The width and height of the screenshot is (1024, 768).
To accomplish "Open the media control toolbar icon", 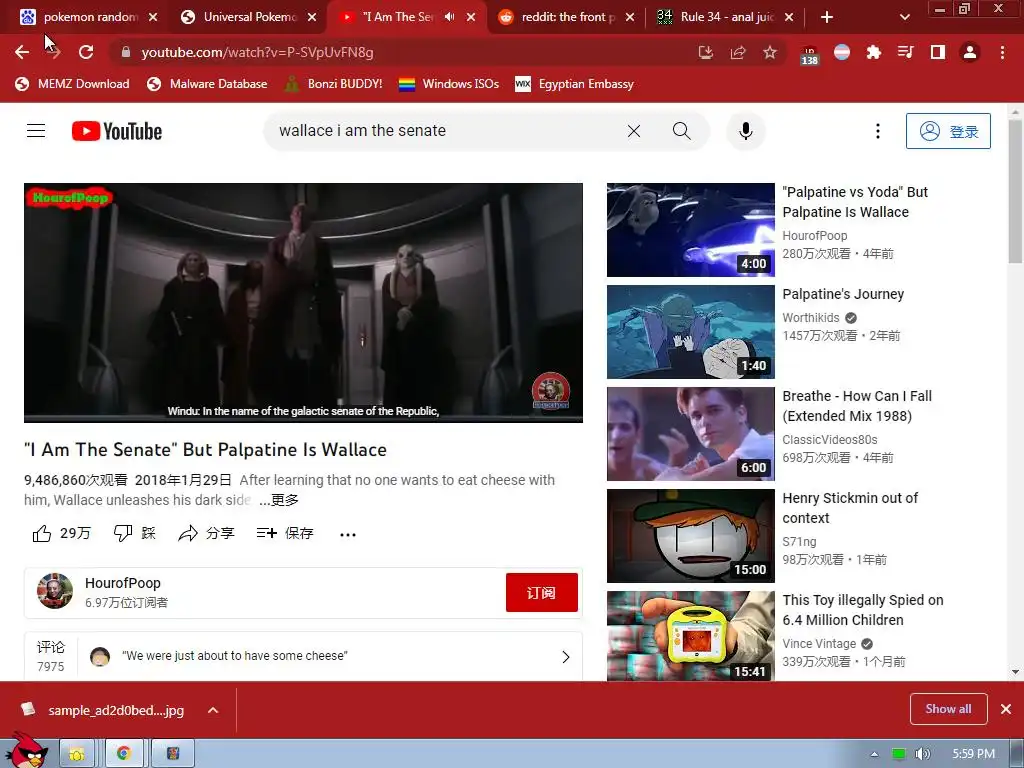I will pos(905,52).
